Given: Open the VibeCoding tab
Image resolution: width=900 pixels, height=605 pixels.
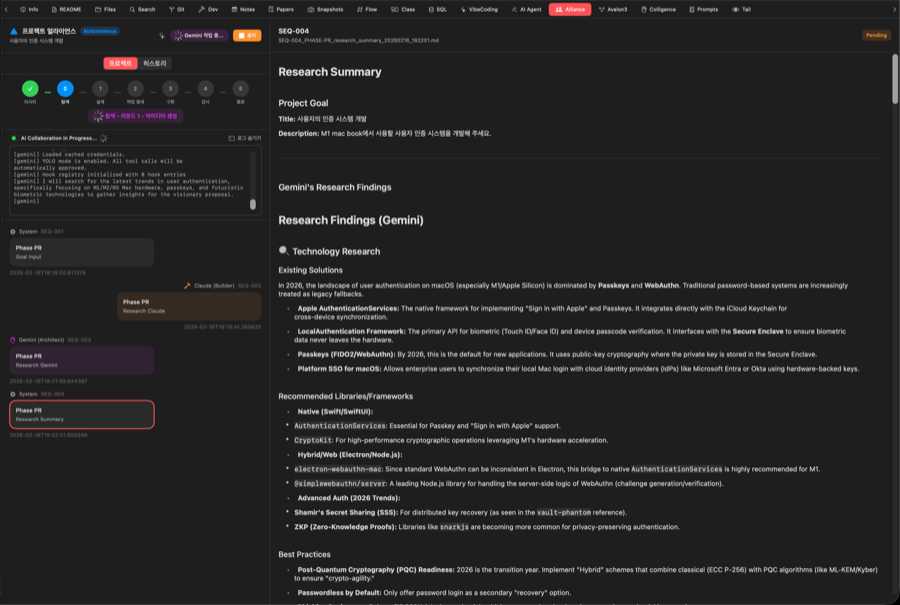Looking at the screenshot, I should (476, 9).
